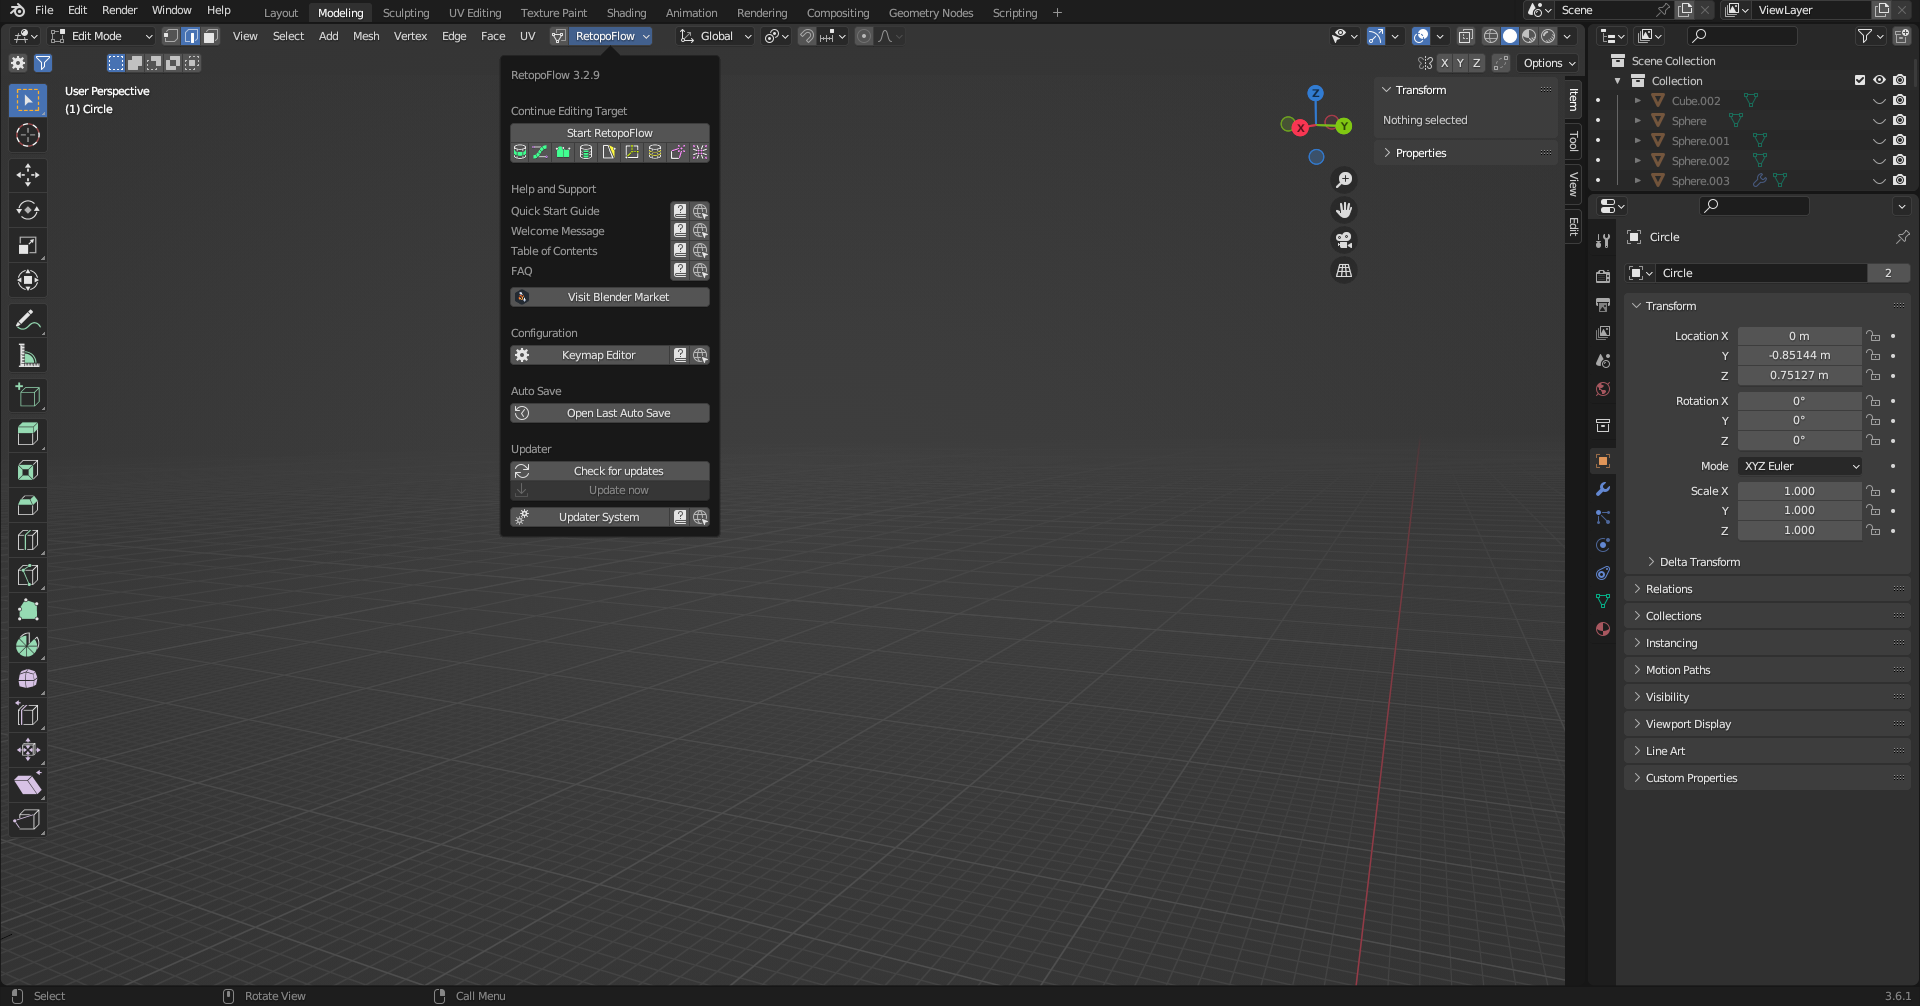Click Check for updates button
1920x1006 pixels.
[x=610, y=471]
